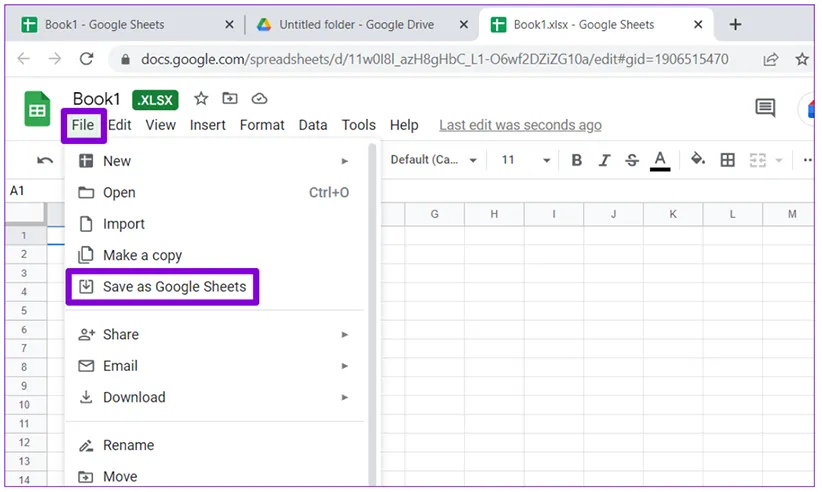Screen dimensions: 822x492
Task: Open the font family dropdown
Action: (427, 160)
